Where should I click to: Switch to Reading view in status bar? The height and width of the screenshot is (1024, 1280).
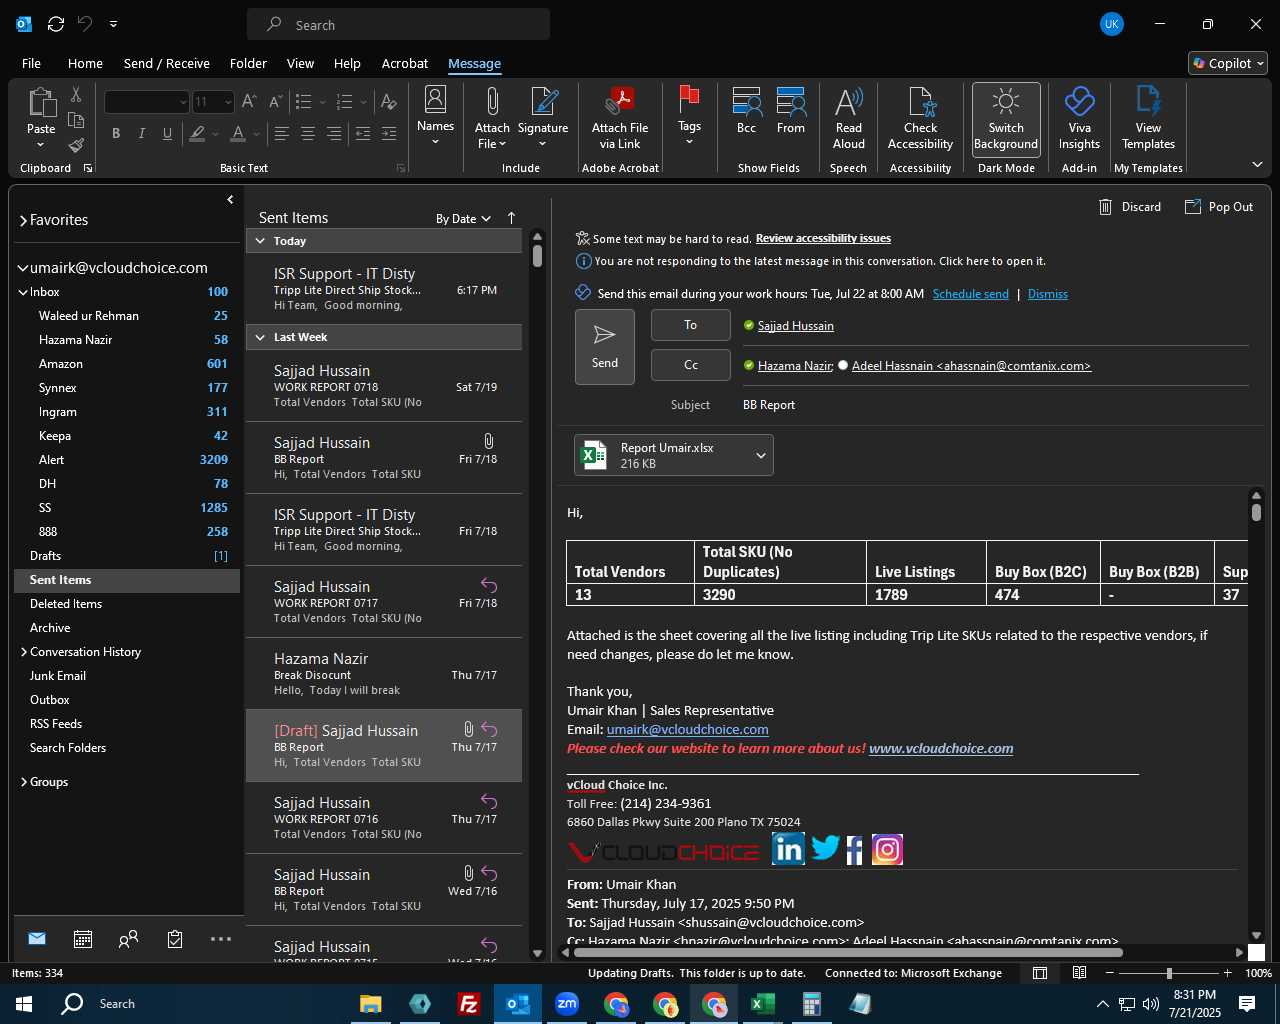click(1079, 973)
